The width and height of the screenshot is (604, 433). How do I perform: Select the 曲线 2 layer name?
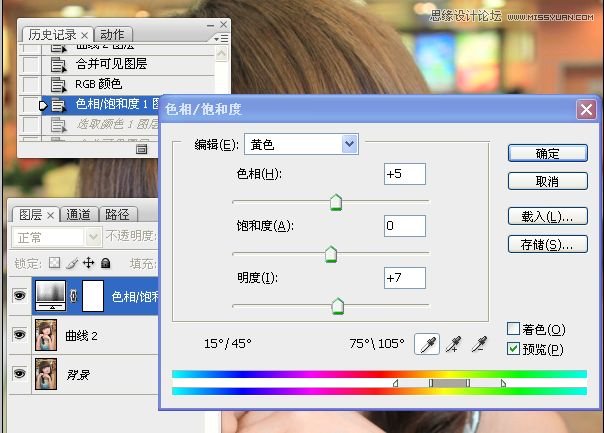point(81,336)
